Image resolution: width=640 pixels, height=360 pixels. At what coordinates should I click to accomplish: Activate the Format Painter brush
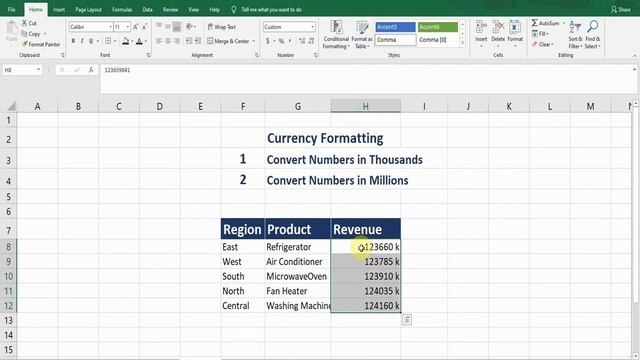(x=24, y=44)
